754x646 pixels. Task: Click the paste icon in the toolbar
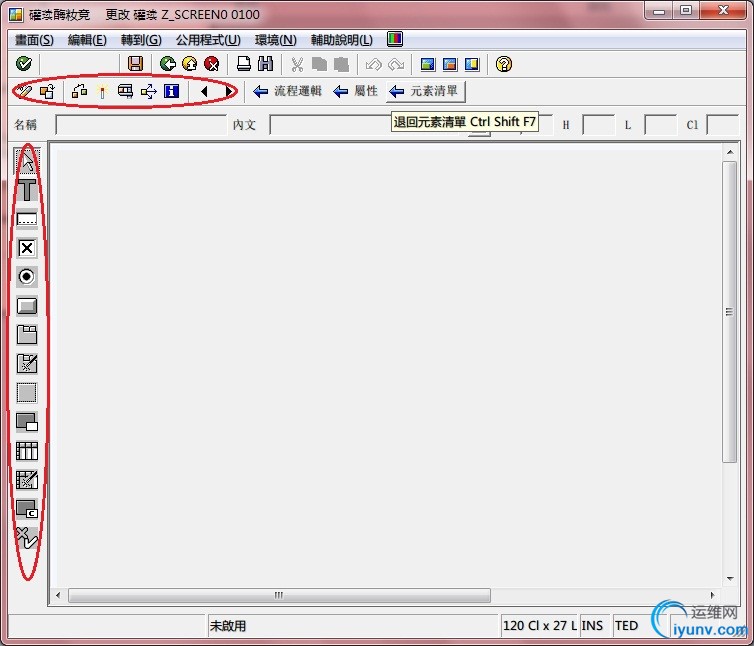tap(341, 64)
